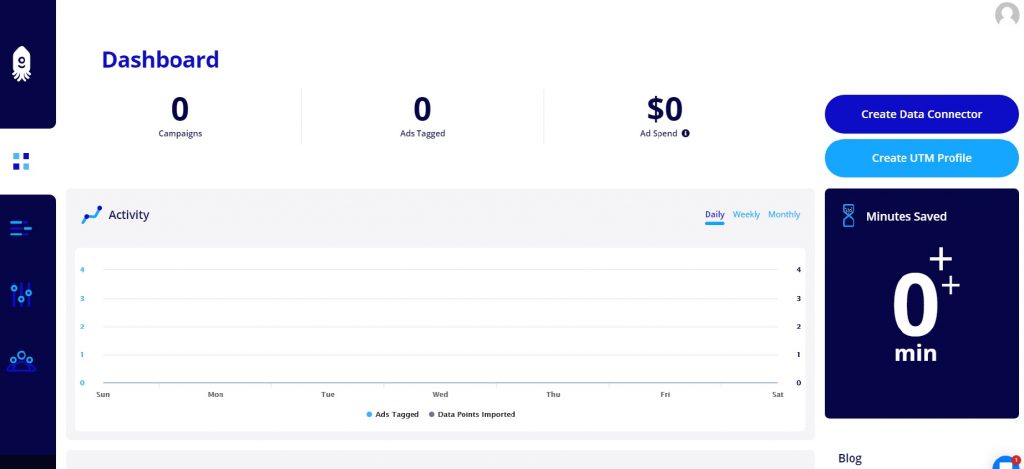Click Create UTM Profile button

[x=921, y=158]
